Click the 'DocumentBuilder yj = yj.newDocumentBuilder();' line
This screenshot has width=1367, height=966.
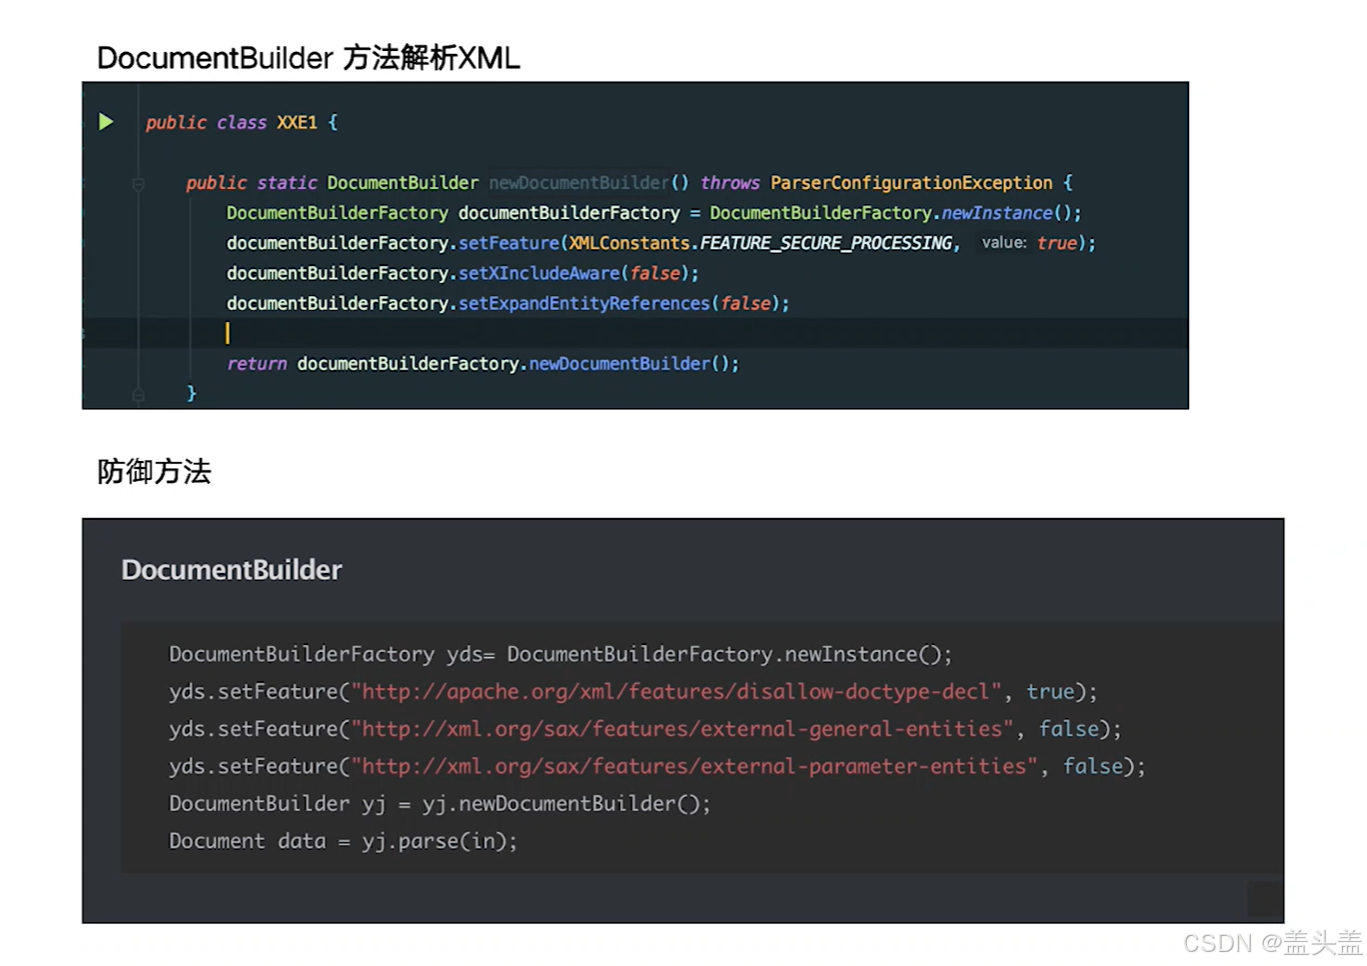tap(439, 804)
